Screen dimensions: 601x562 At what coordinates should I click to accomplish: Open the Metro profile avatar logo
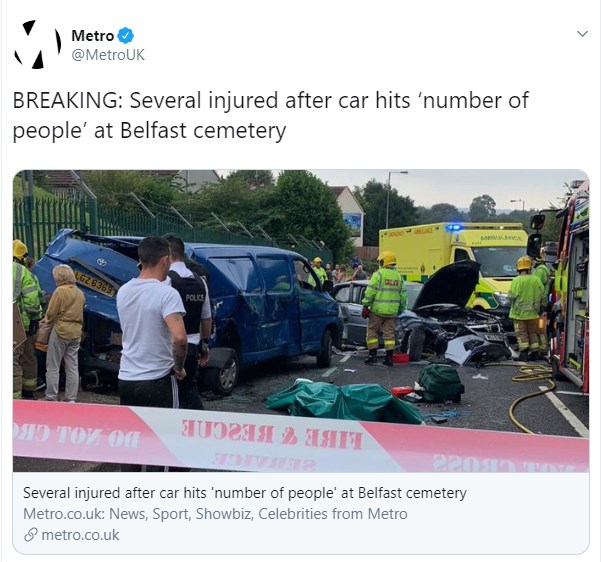38,44
